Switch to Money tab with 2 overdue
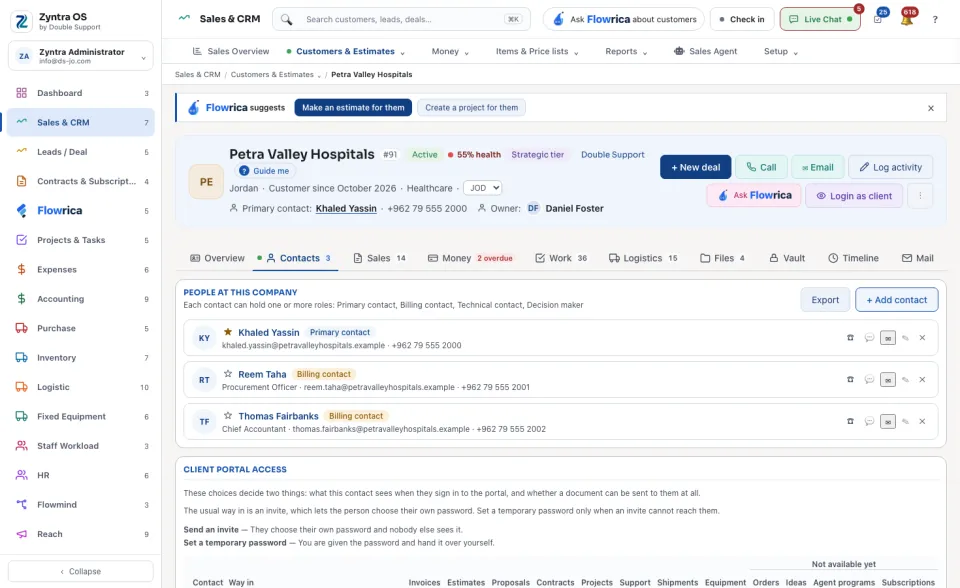Screen dimensions: 960x588 pos(470,258)
